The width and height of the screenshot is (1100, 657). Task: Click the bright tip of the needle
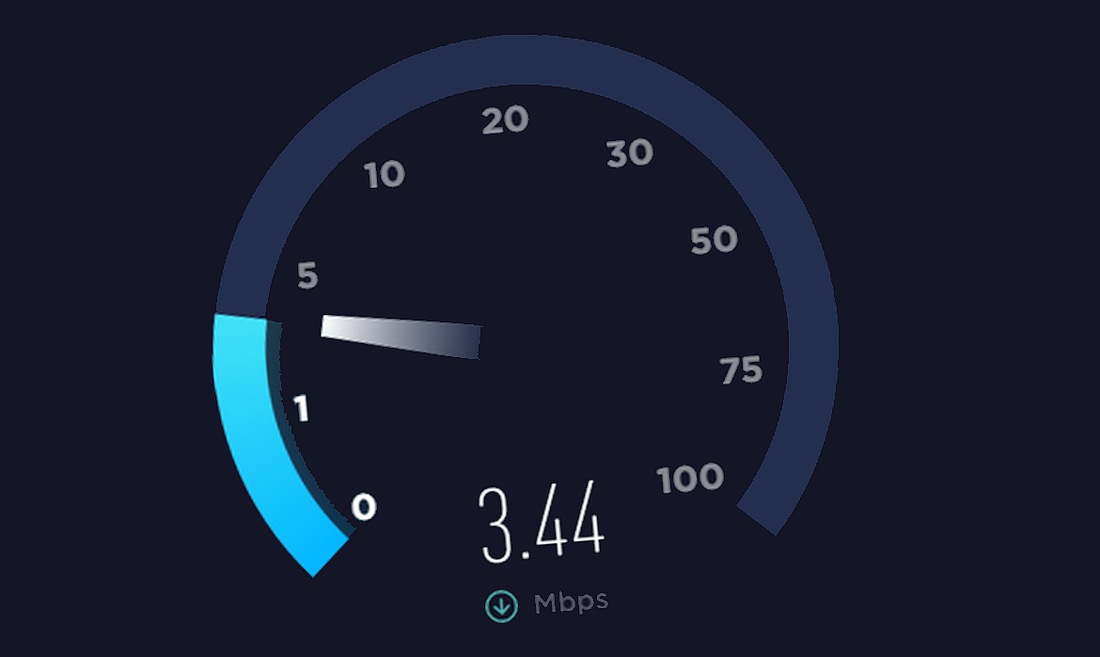tap(331, 327)
